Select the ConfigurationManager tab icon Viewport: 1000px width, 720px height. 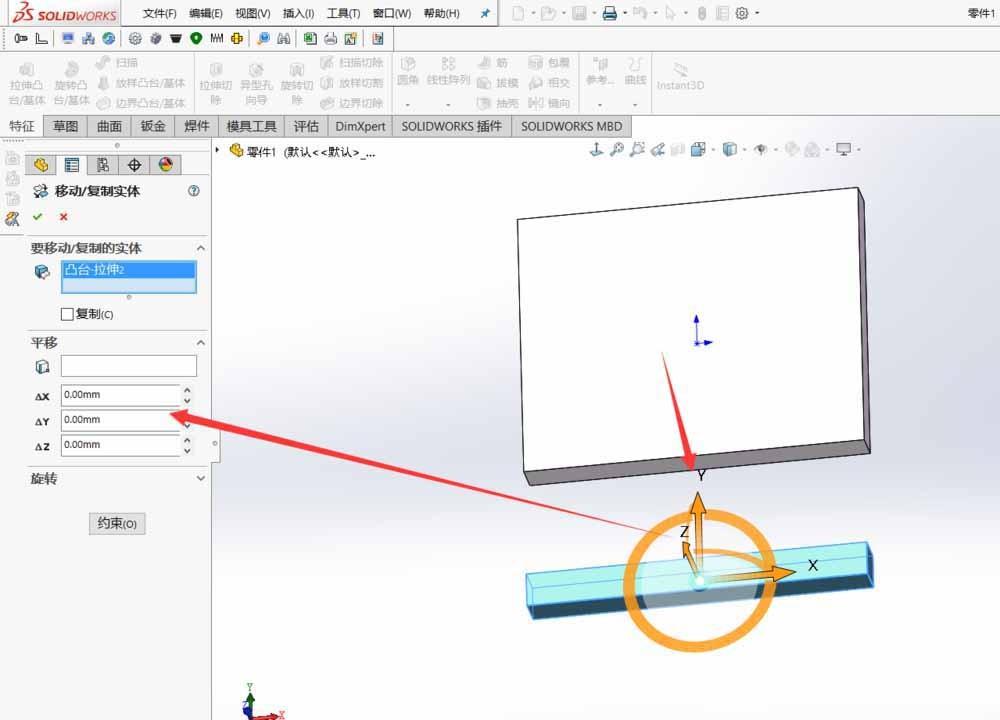tap(103, 165)
